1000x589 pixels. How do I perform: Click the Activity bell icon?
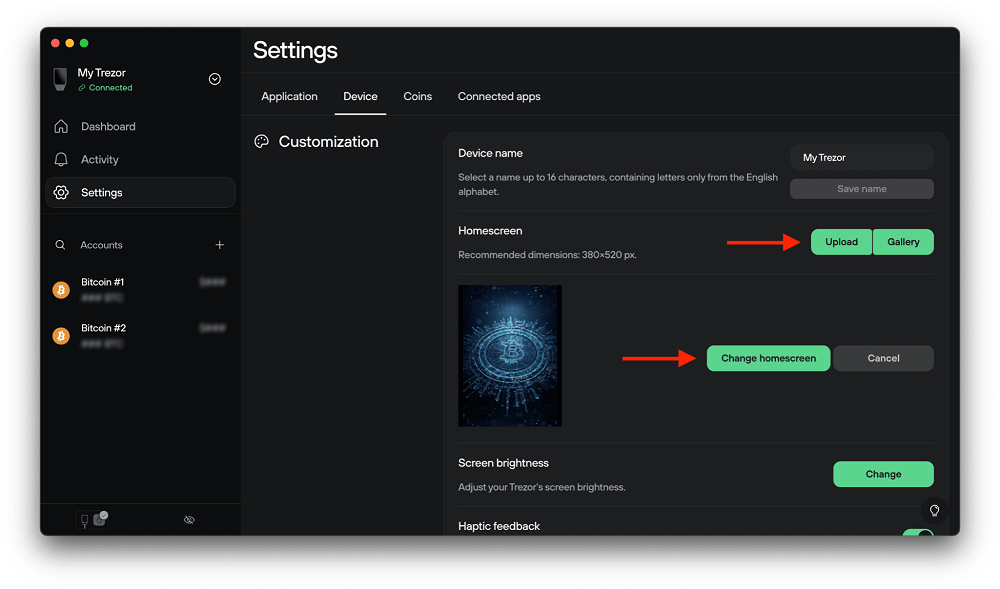click(61, 159)
